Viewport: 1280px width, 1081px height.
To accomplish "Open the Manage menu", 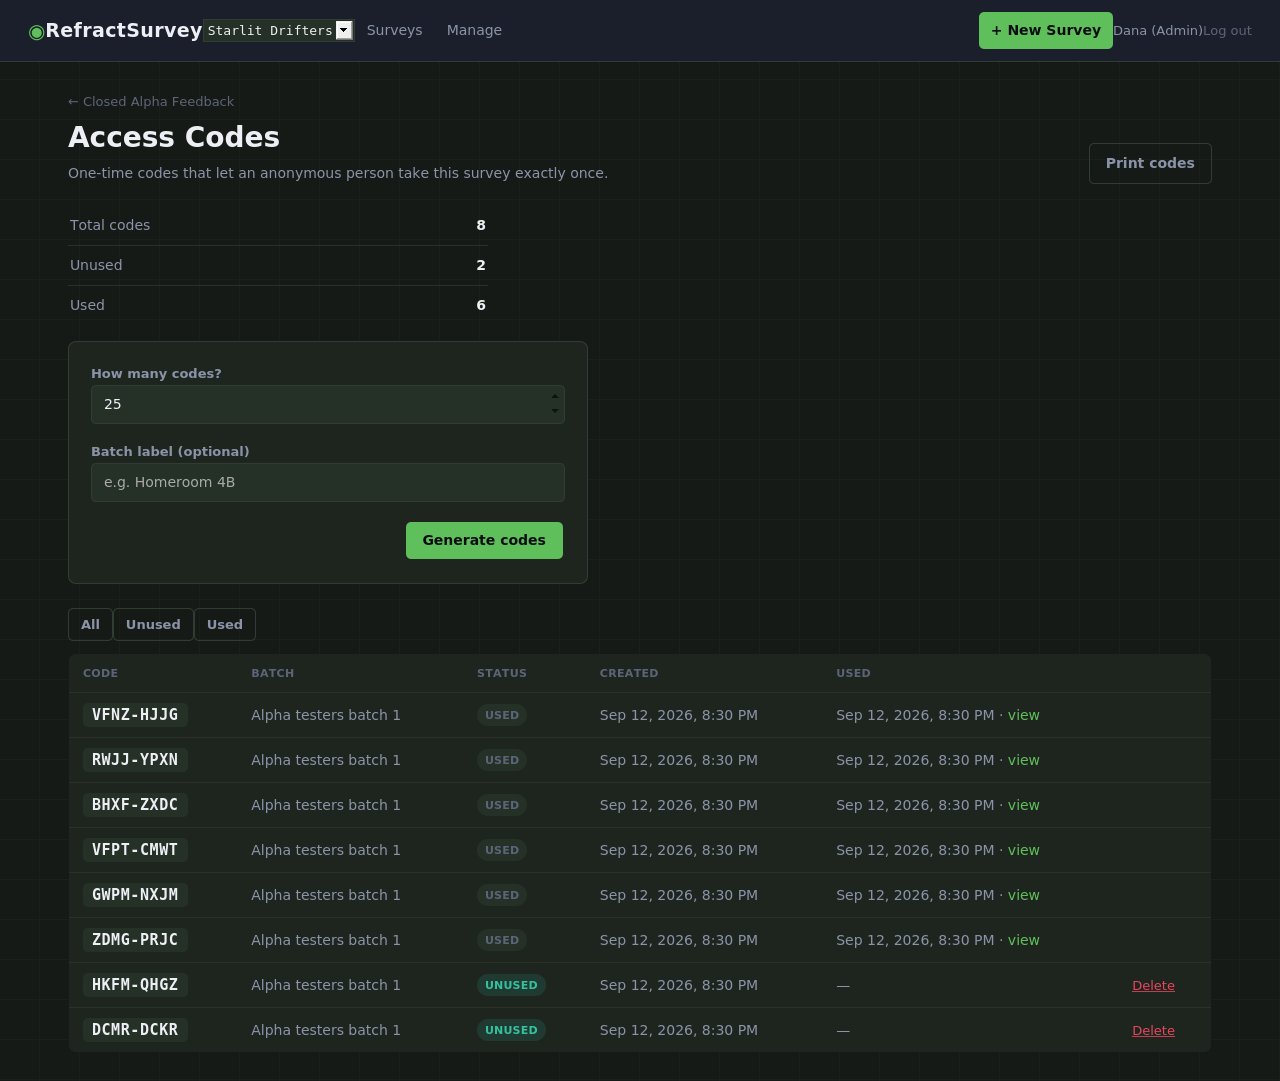I will click(x=474, y=30).
